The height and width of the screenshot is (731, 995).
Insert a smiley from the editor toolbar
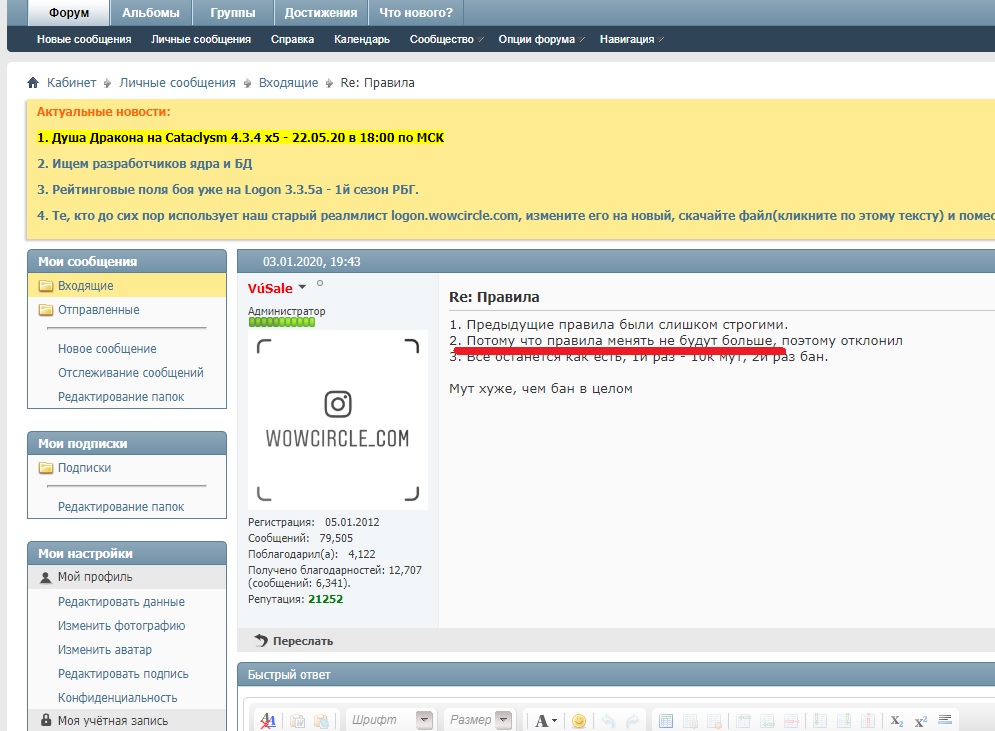pyautogui.click(x=579, y=720)
